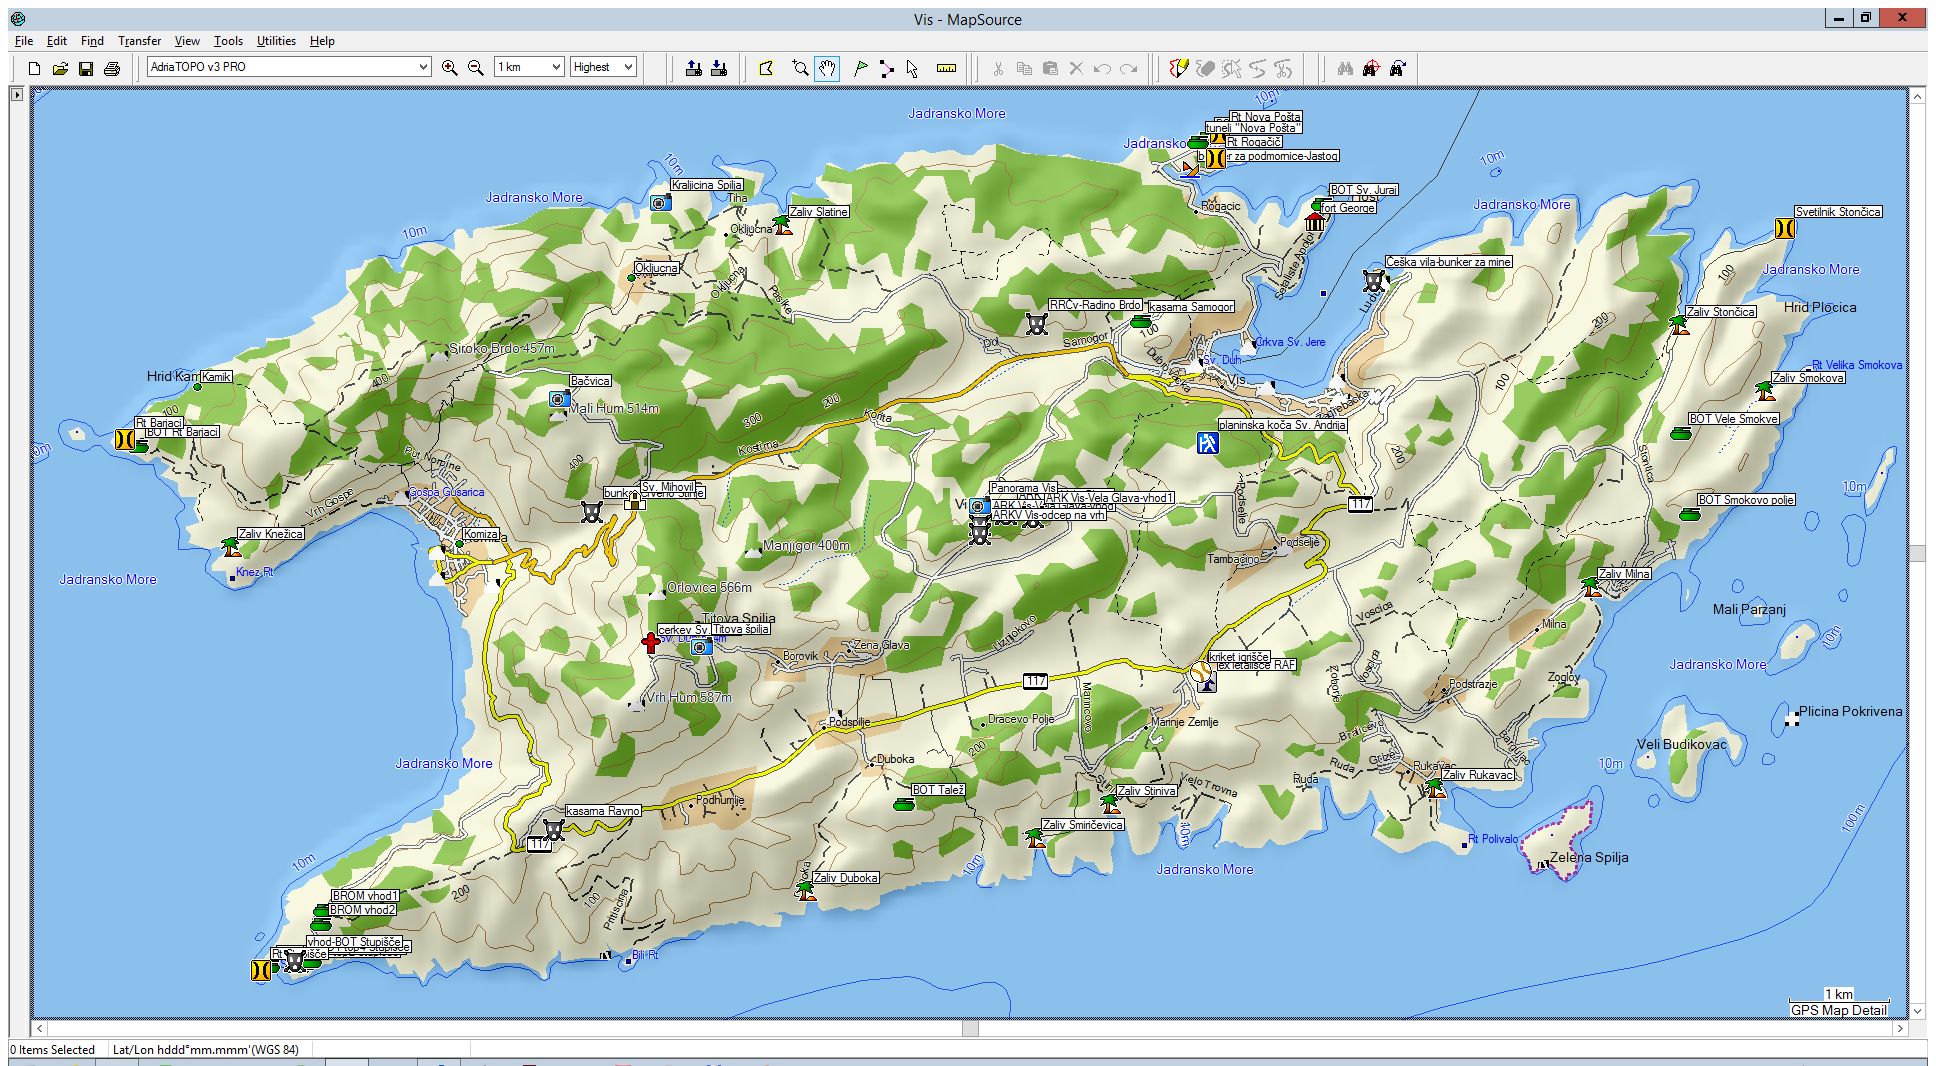
Task: Open Find Places binoculars icon
Action: point(1345,68)
